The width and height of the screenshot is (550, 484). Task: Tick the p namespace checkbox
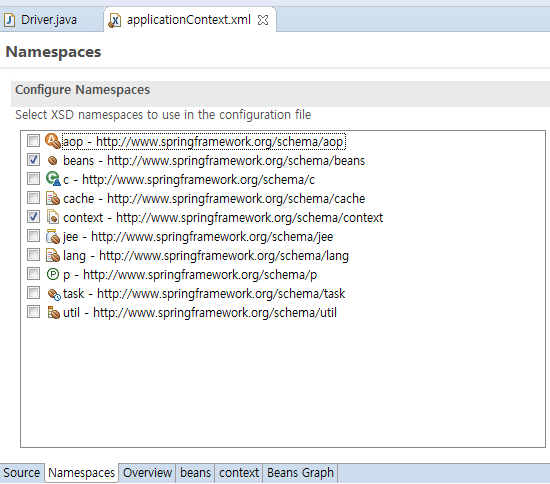tap(33, 274)
